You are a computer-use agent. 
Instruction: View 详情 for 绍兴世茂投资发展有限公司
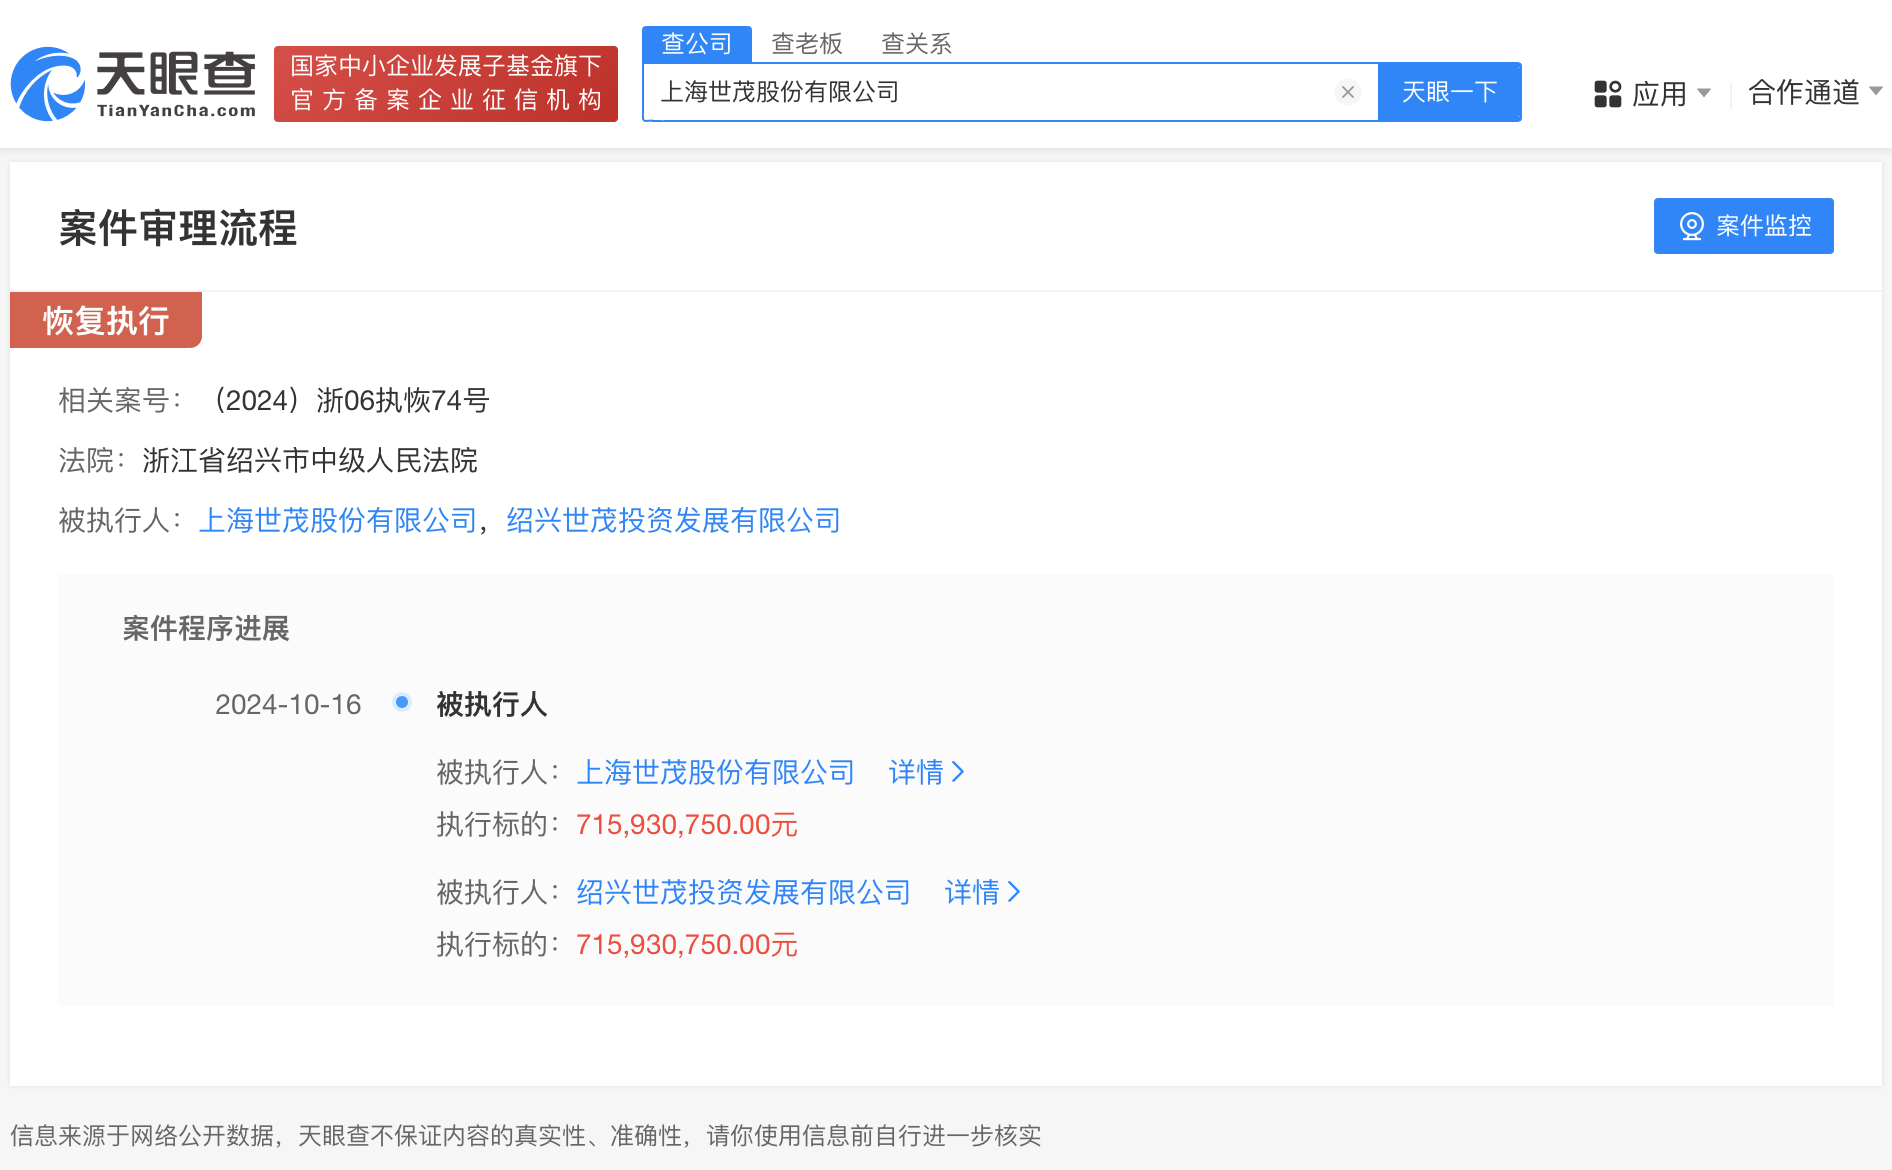tap(983, 892)
